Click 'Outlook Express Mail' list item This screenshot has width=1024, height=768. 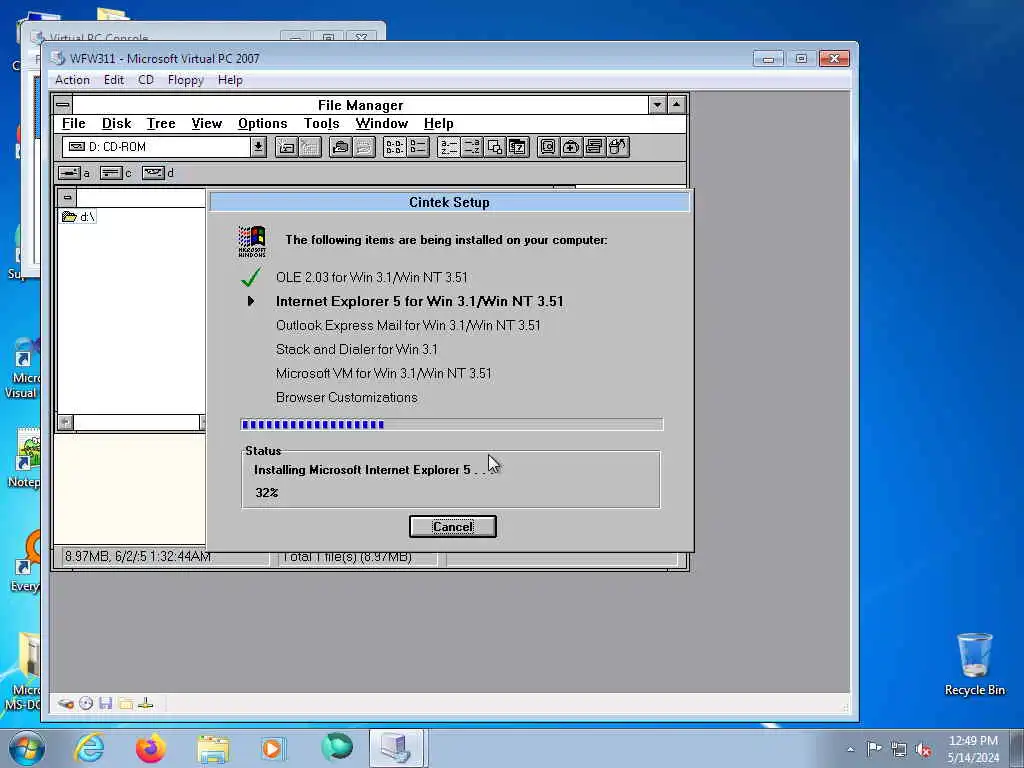coord(408,325)
